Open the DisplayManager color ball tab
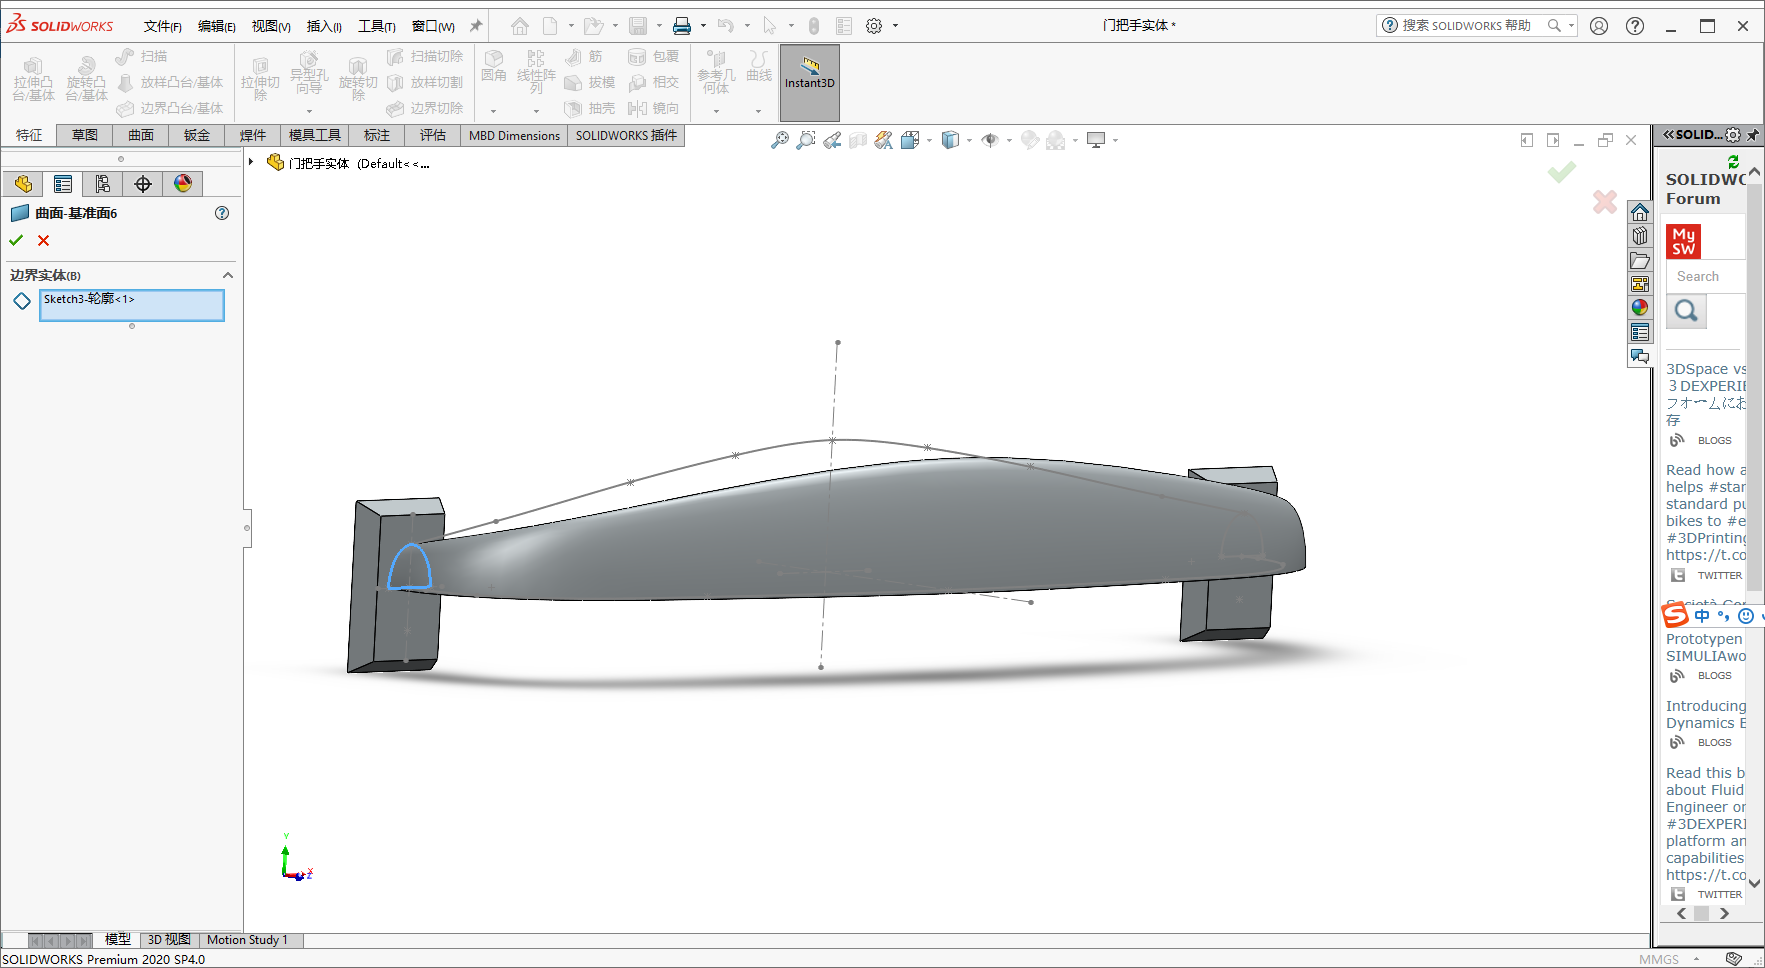This screenshot has width=1765, height=968. [x=183, y=184]
